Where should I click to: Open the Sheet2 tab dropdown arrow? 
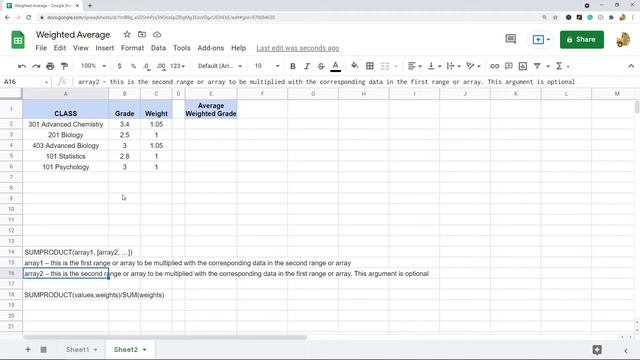(144, 350)
